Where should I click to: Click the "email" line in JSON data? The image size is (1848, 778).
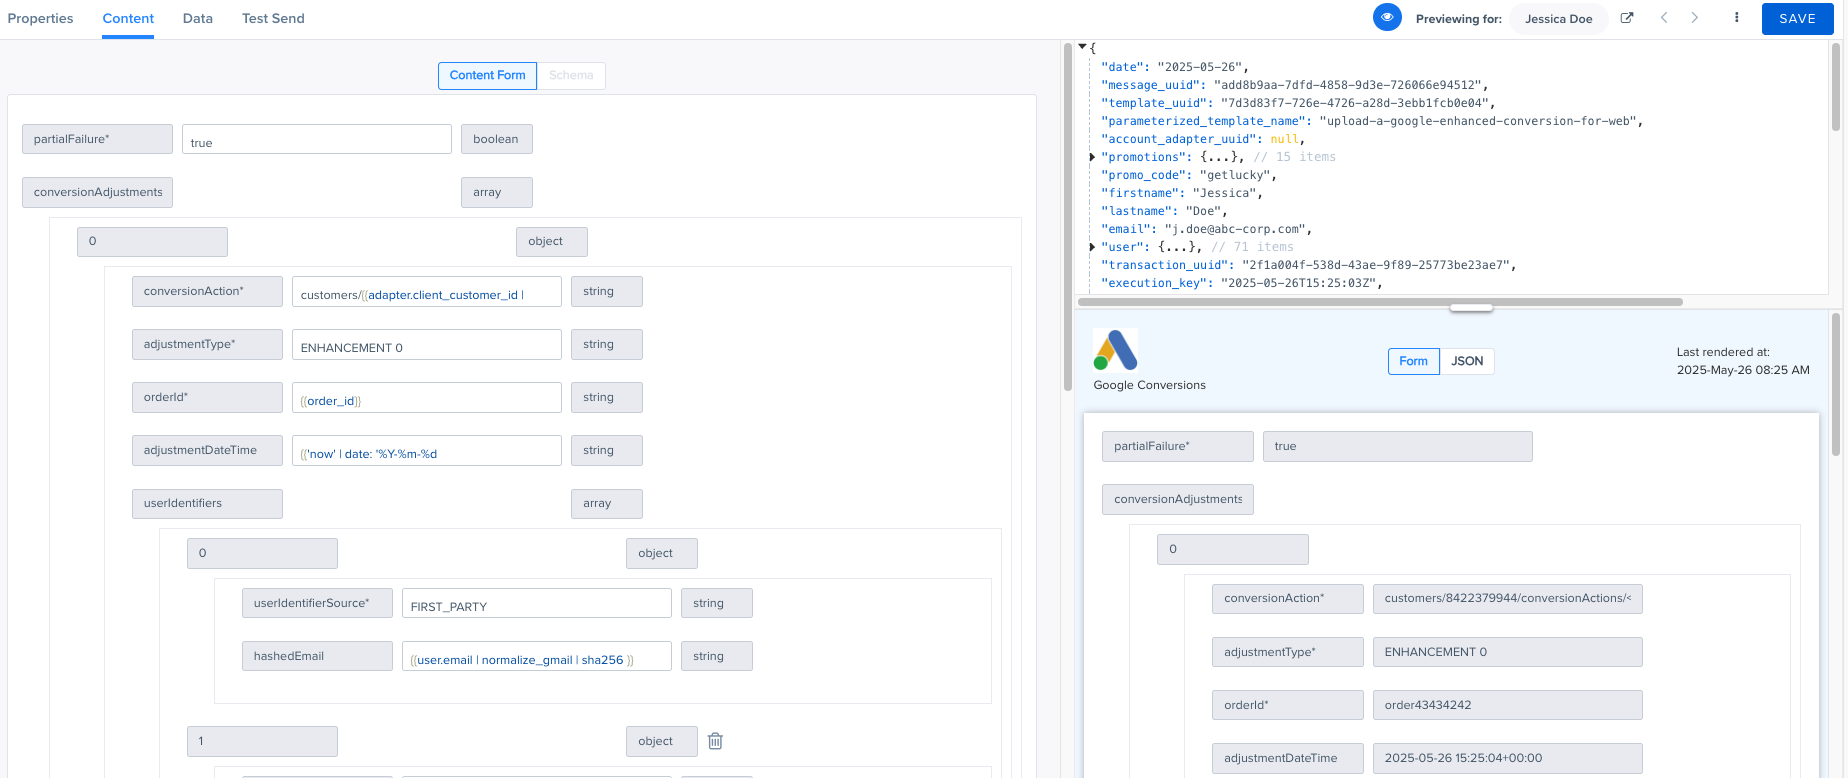1206,229
